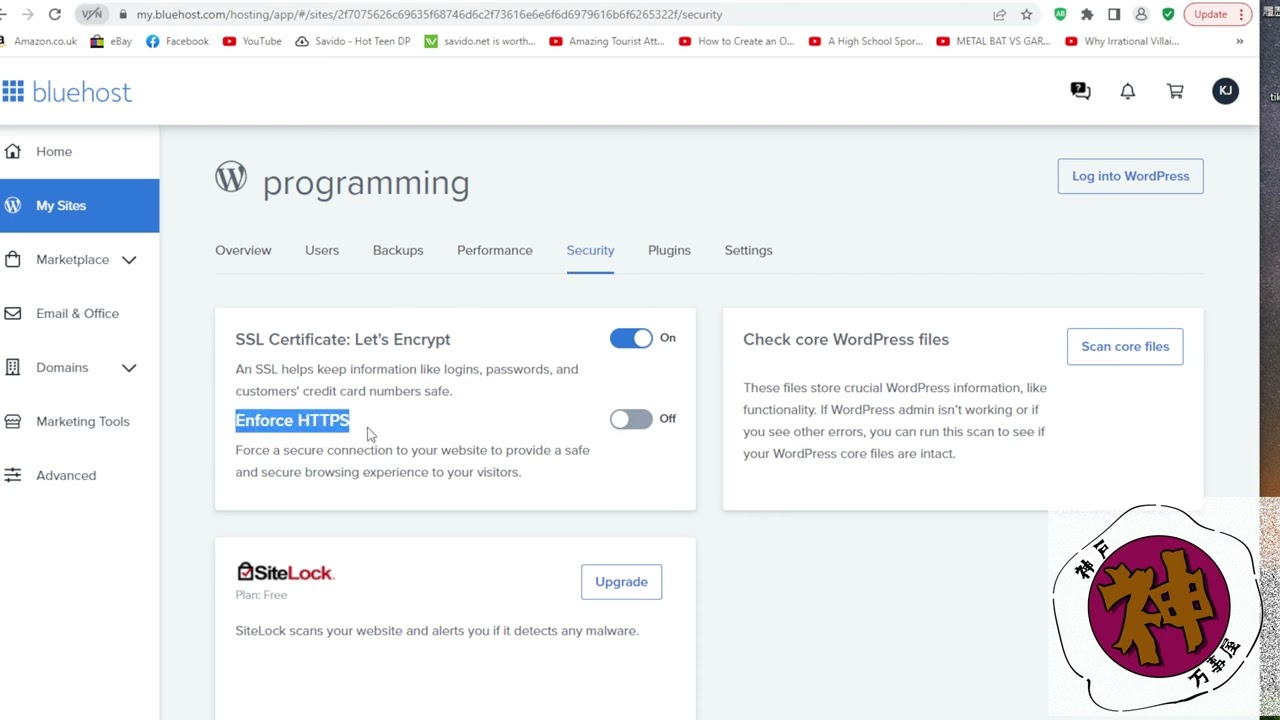Open the browser extensions puzzle icon
1280x720 pixels.
1087,14
